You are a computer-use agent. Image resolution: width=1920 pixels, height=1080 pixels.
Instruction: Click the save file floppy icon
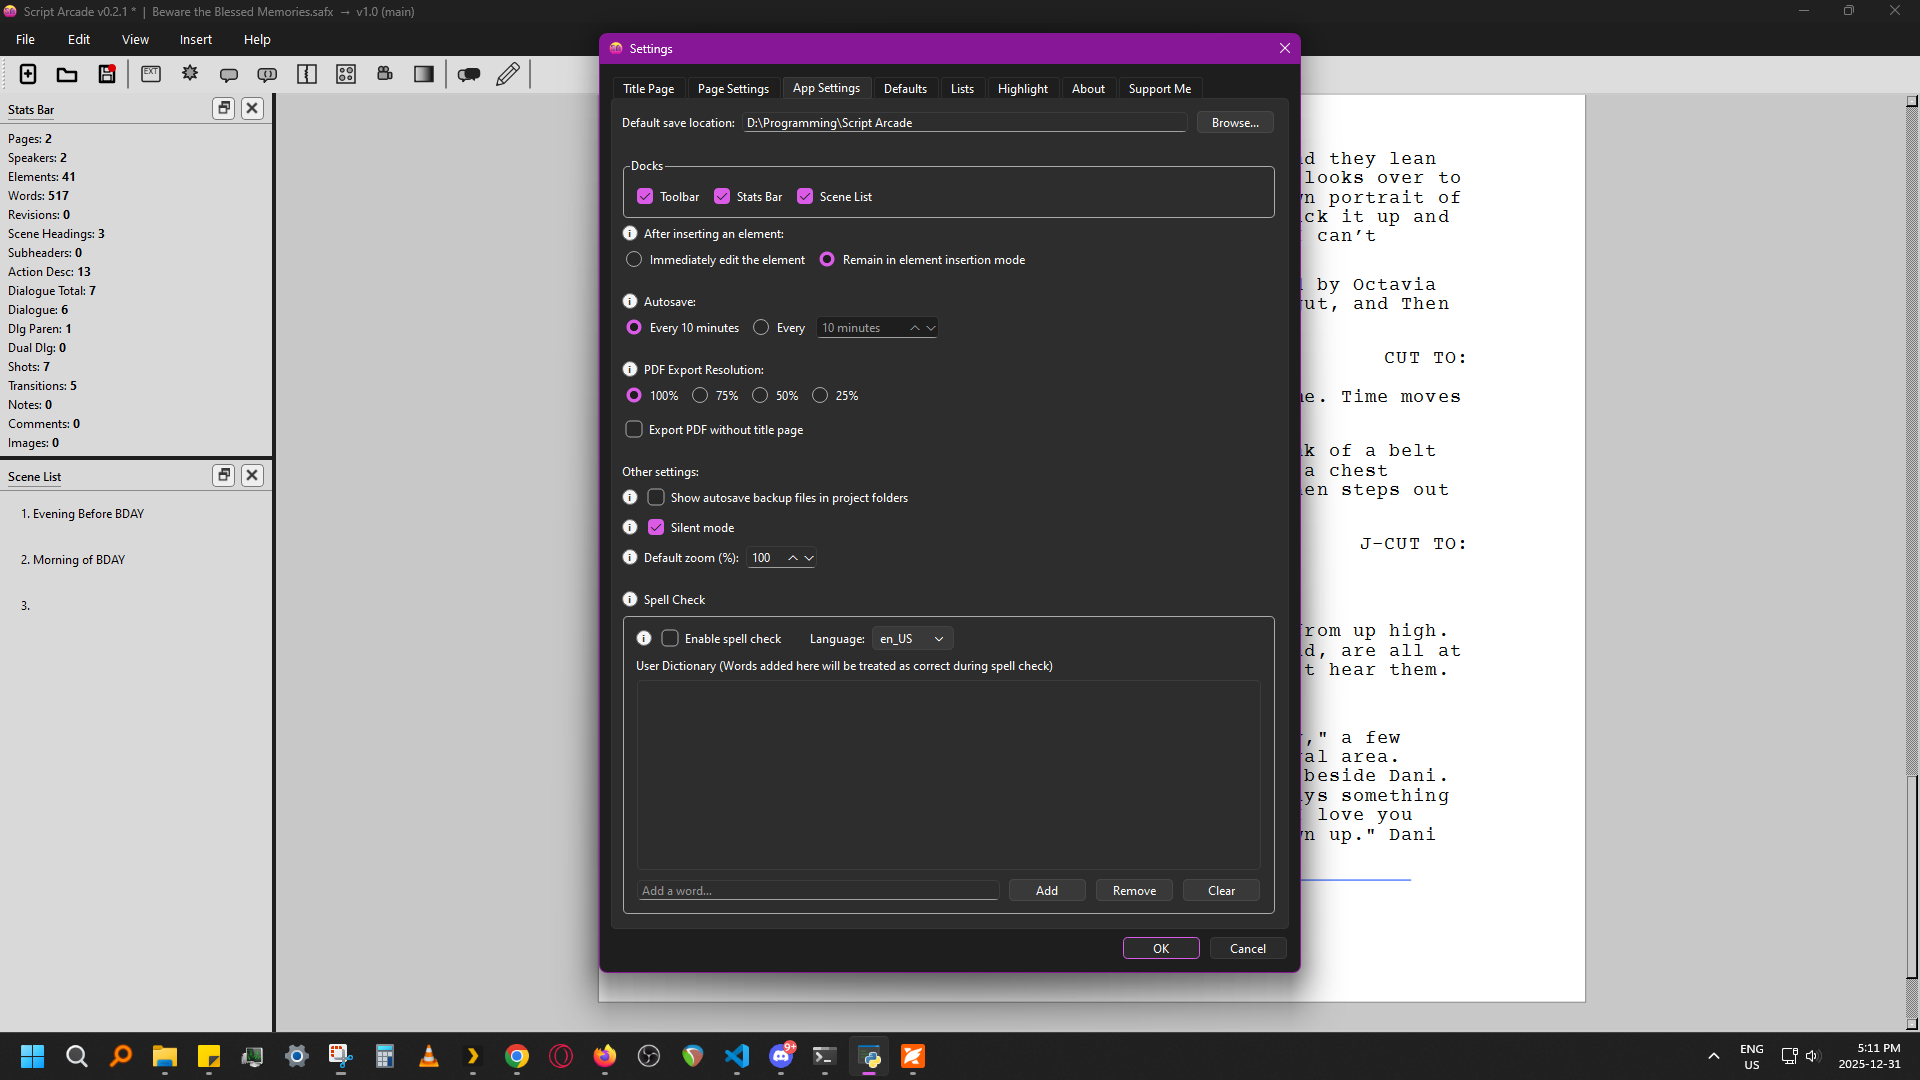(x=107, y=74)
